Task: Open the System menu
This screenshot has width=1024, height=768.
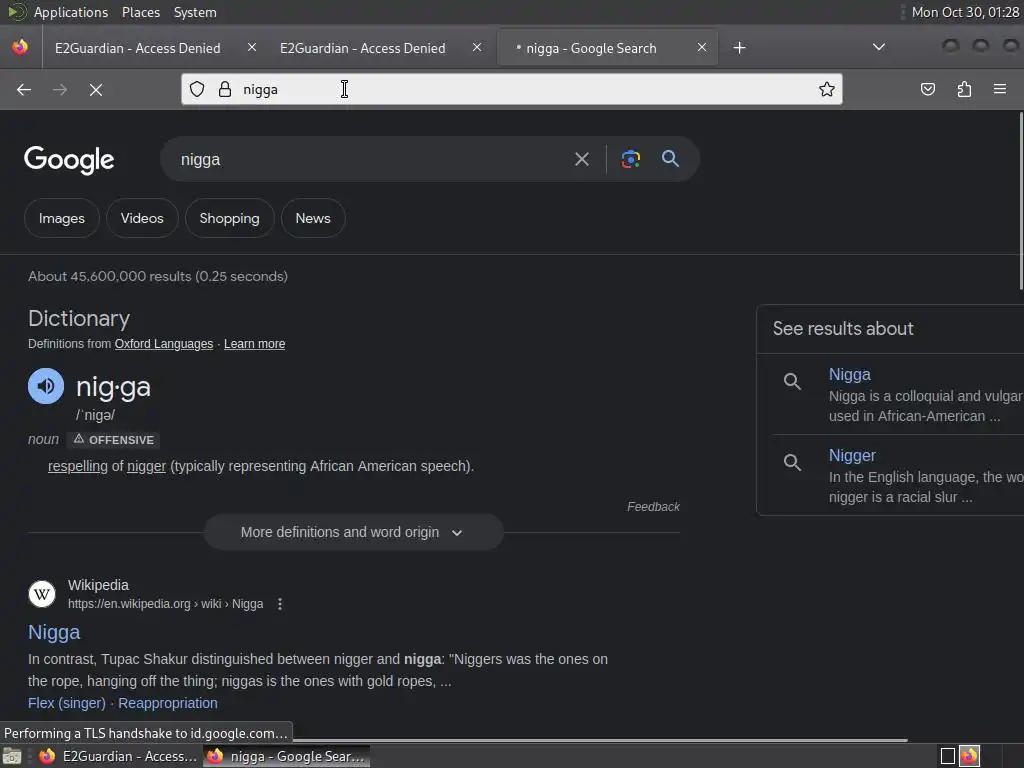Action: [195, 12]
